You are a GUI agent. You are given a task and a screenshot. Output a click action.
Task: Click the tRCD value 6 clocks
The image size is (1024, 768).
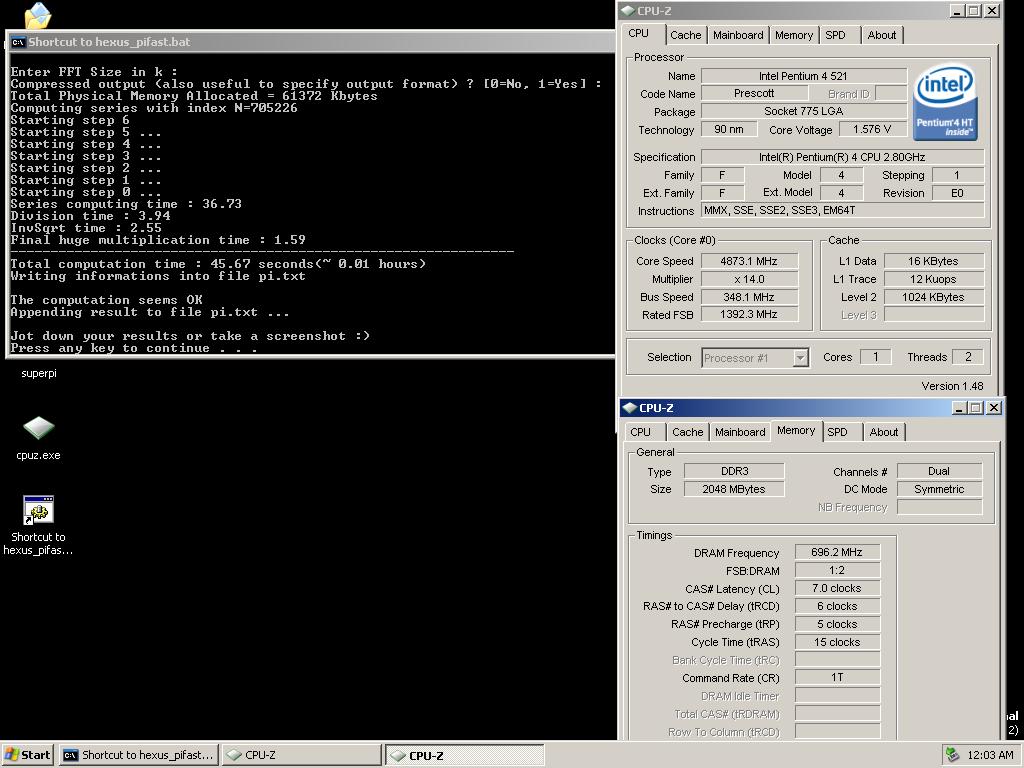pyautogui.click(x=837, y=606)
